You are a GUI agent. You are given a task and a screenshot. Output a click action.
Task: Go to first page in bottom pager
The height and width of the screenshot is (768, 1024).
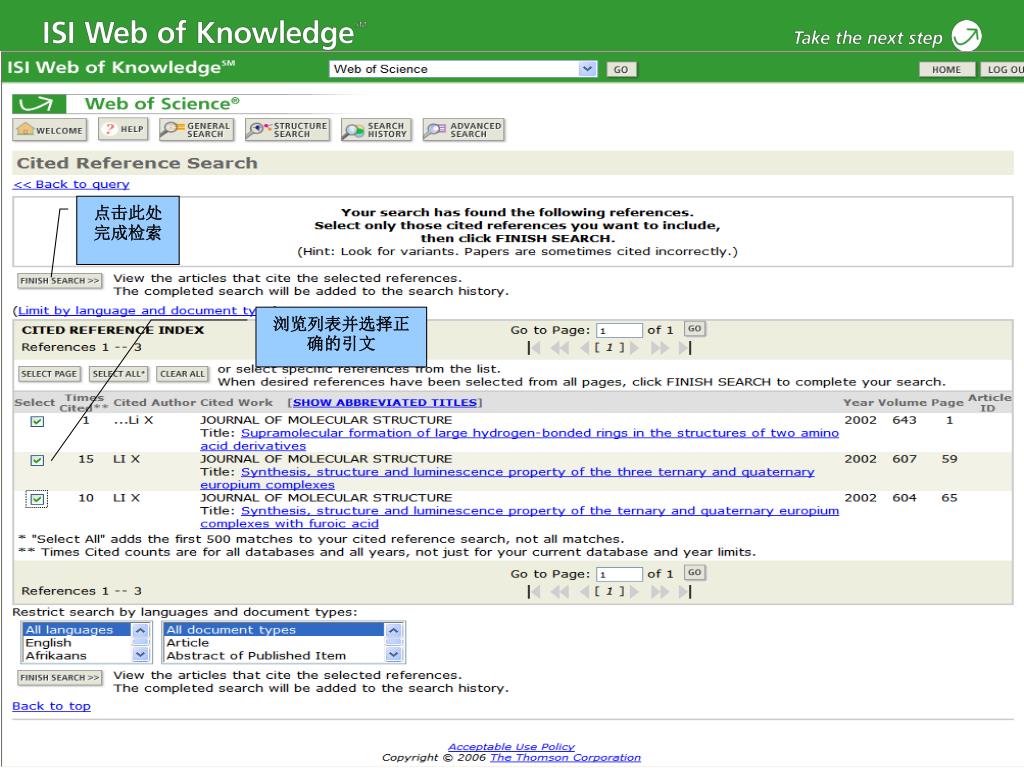(x=534, y=592)
